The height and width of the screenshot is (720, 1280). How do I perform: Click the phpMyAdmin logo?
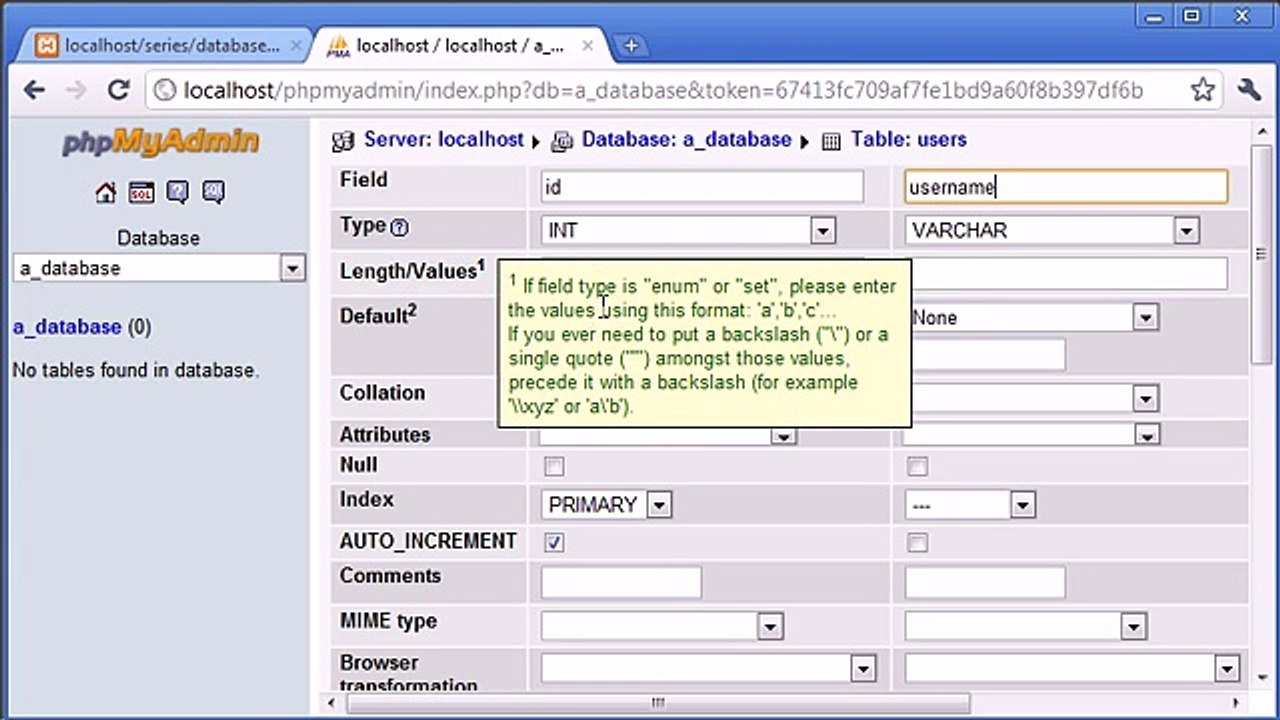point(160,141)
